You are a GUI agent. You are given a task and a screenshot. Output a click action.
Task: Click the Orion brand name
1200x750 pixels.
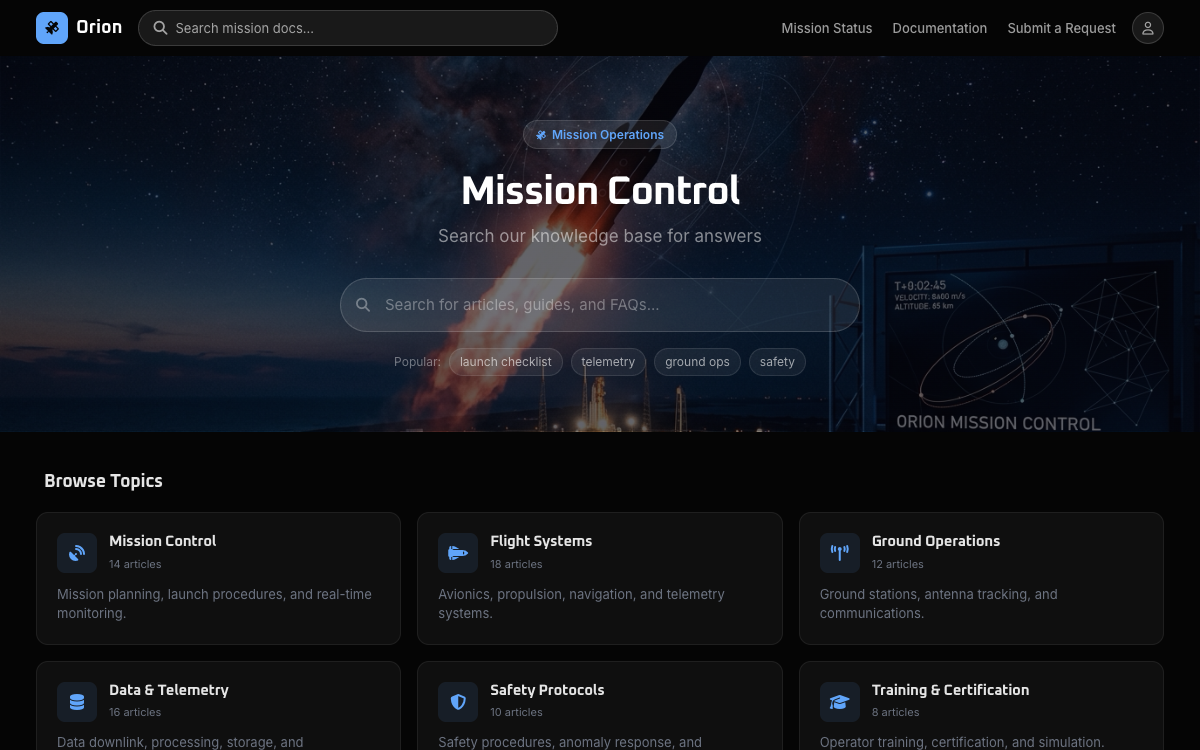pyautogui.click(x=99, y=27)
